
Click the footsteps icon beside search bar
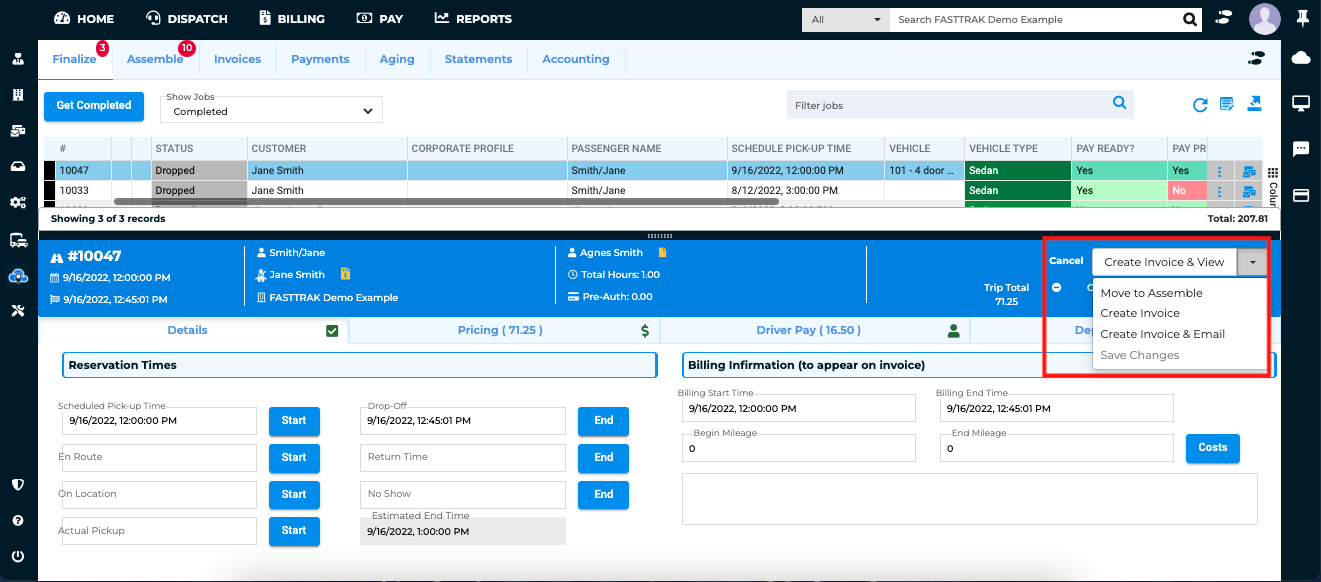[1222, 18]
